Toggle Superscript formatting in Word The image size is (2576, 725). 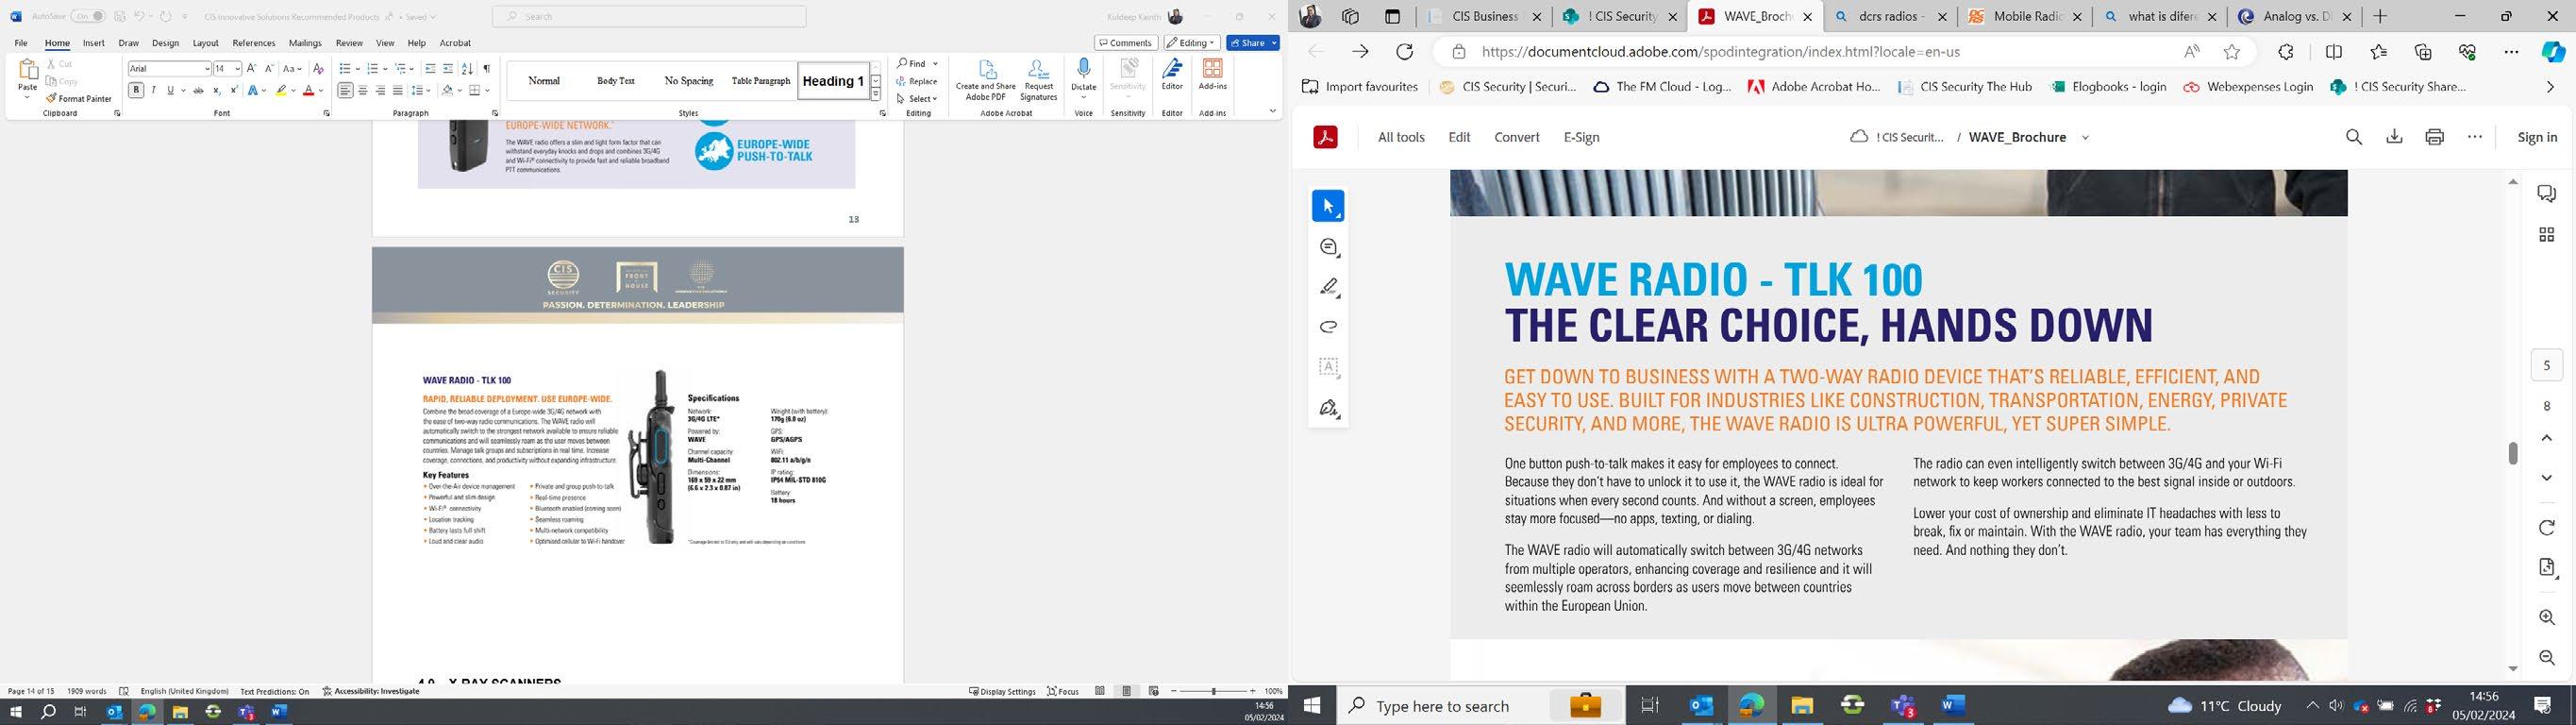tap(233, 90)
